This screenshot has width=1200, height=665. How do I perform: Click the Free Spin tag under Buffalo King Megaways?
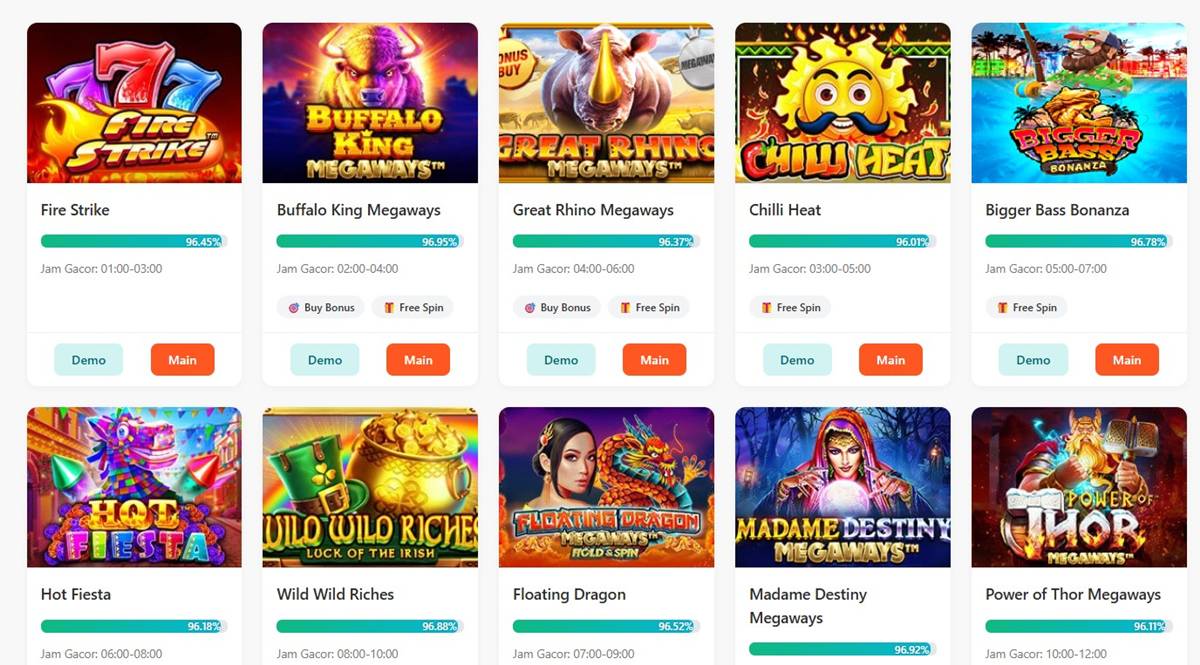click(412, 308)
